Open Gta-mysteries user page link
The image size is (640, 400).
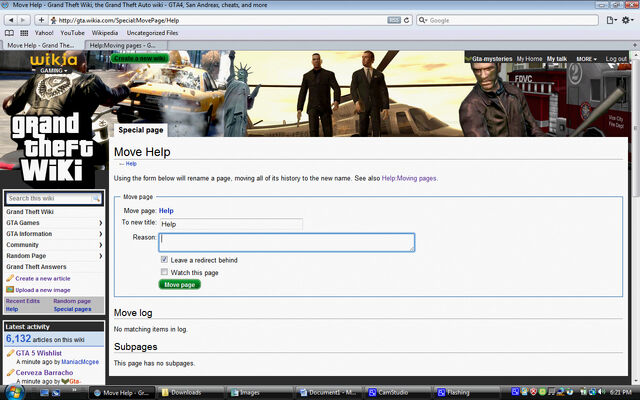tap(492, 59)
